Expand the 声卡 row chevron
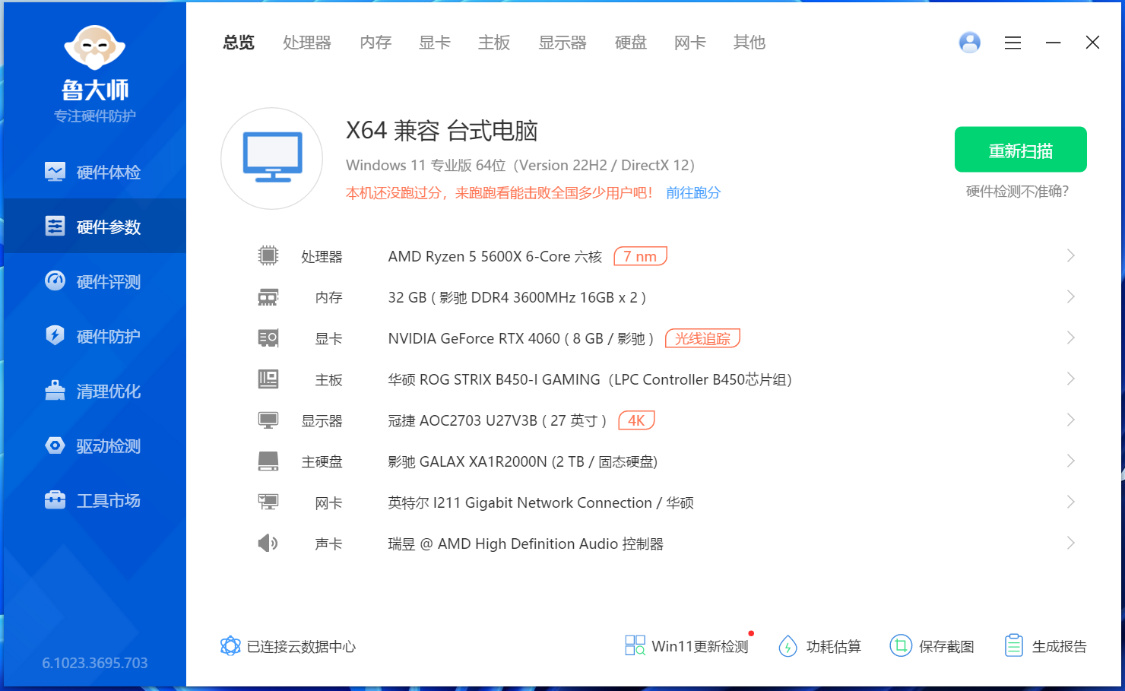 (x=1070, y=542)
